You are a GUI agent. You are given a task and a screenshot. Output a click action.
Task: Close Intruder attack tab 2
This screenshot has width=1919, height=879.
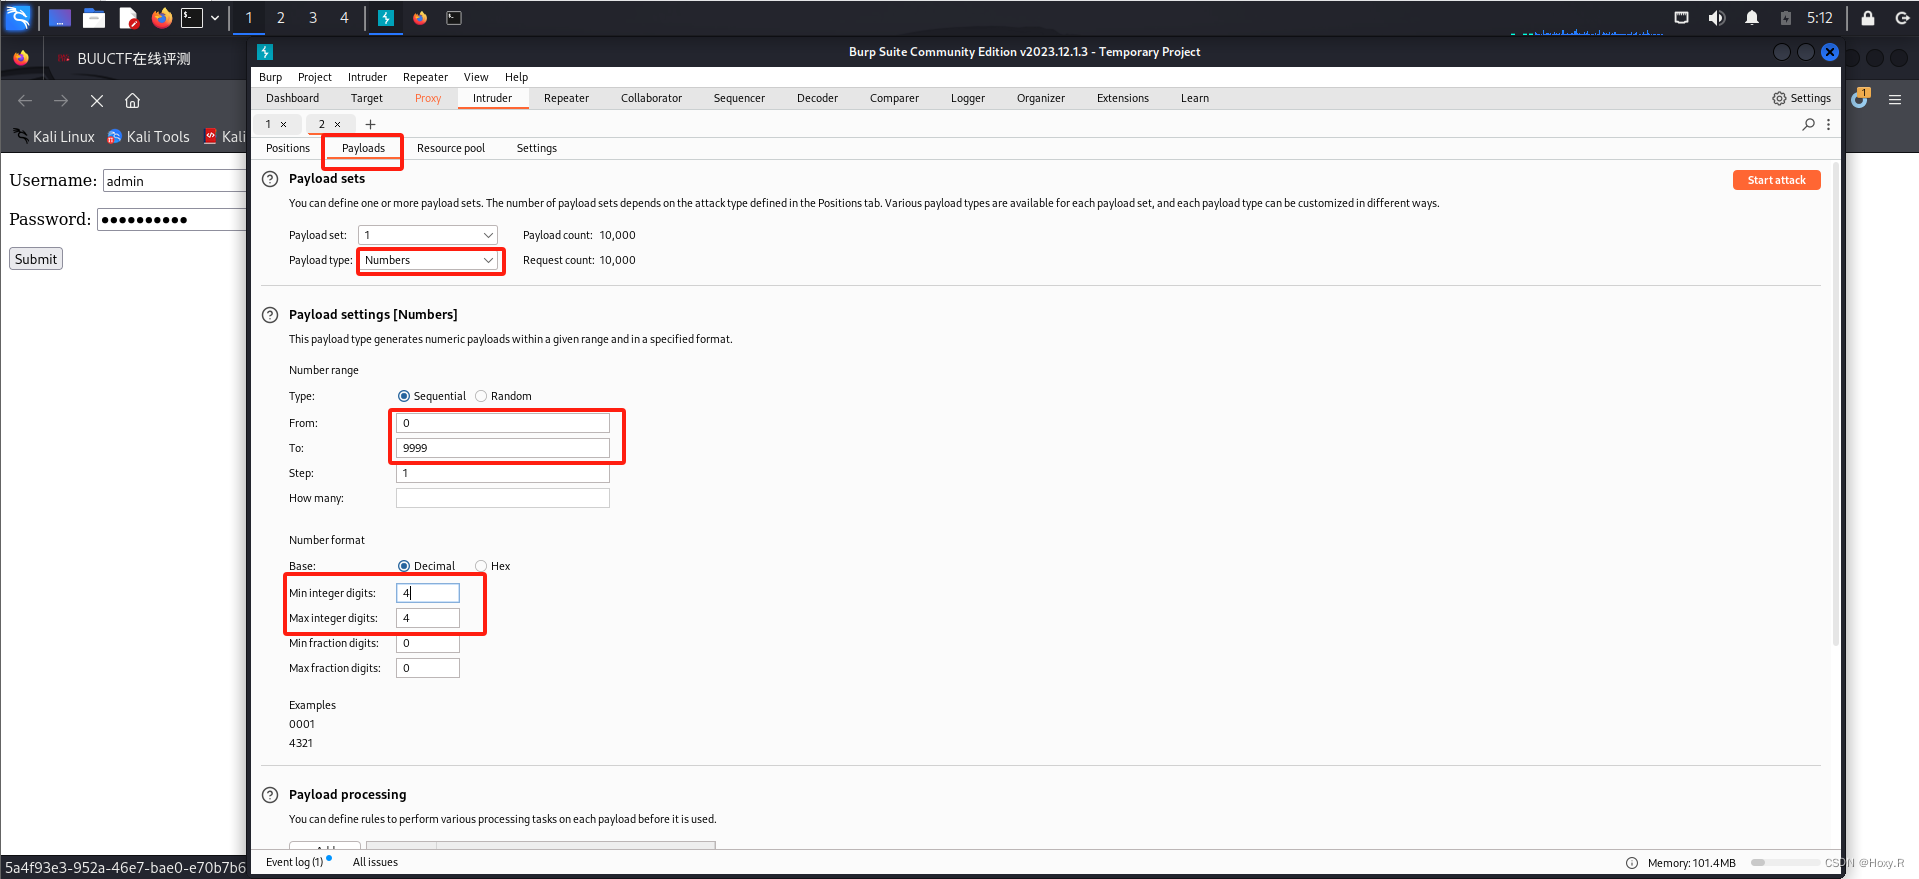click(x=338, y=124)
